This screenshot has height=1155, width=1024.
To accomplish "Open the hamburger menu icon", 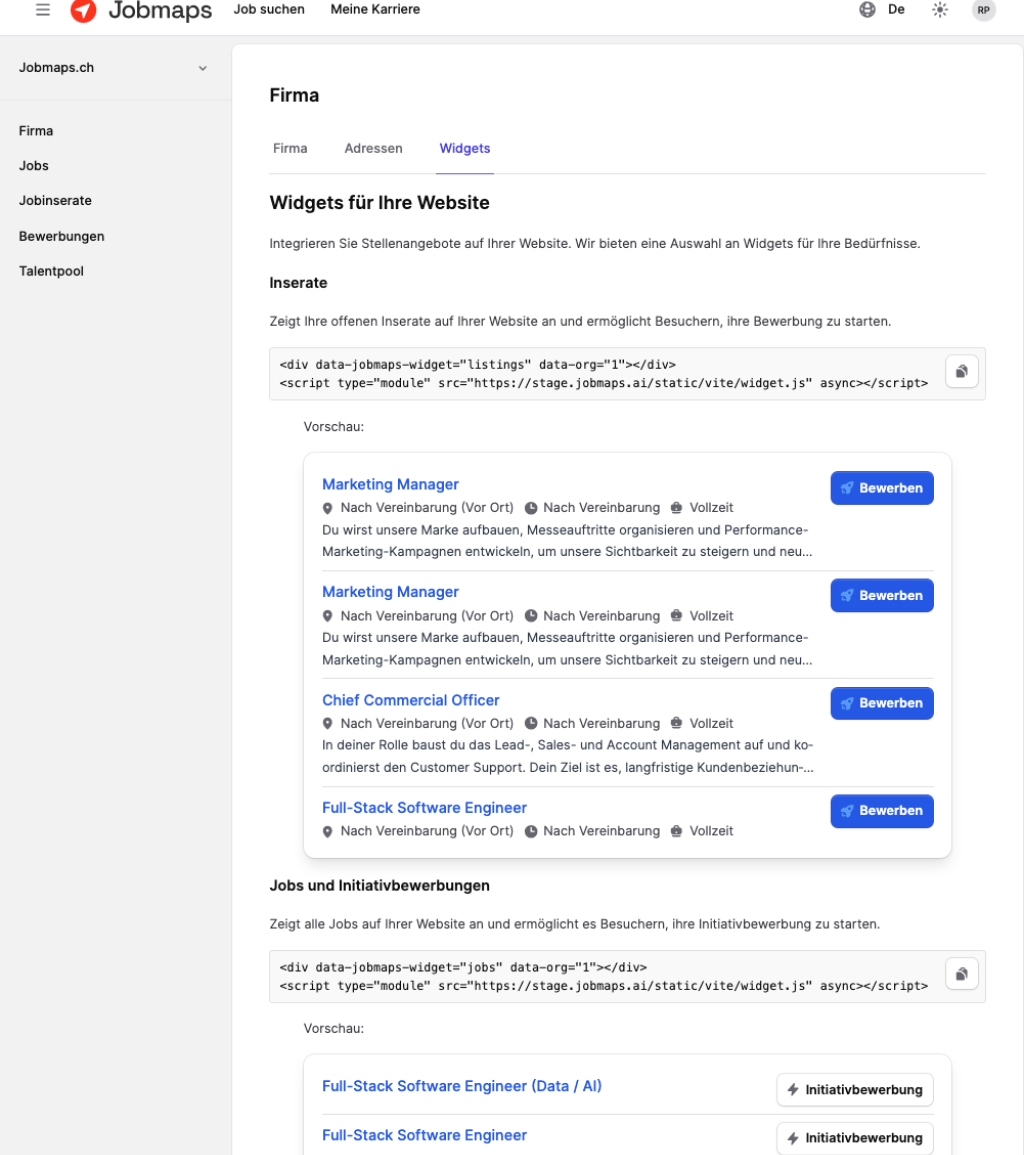I will (43, 10).
